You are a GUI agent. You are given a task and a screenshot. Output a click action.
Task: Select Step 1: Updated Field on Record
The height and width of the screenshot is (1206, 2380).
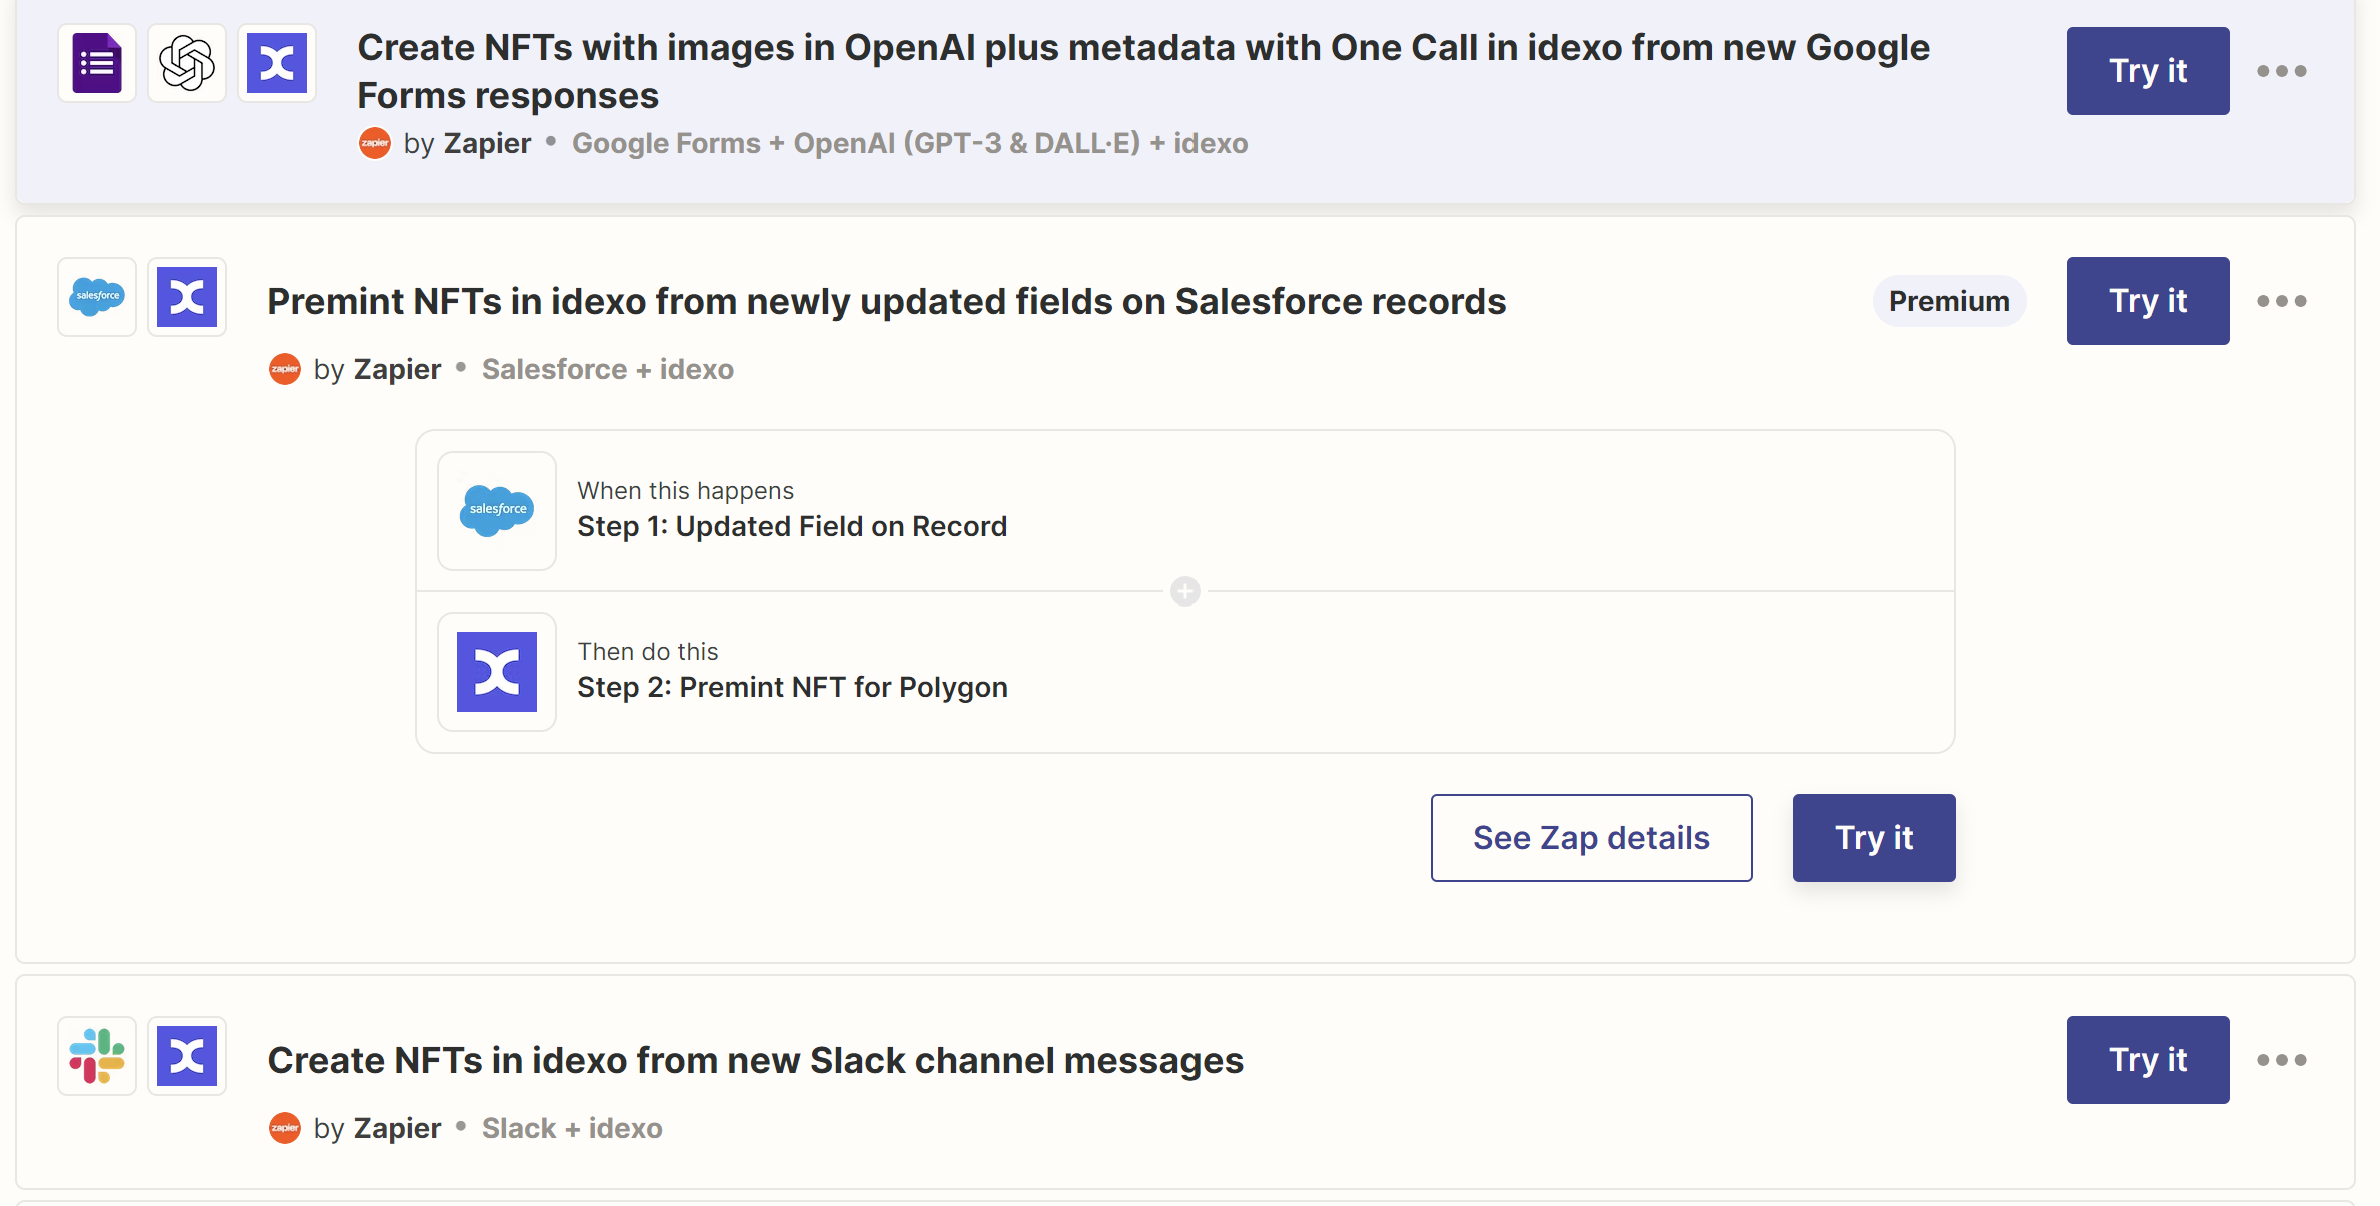click(x=791, y=526)
